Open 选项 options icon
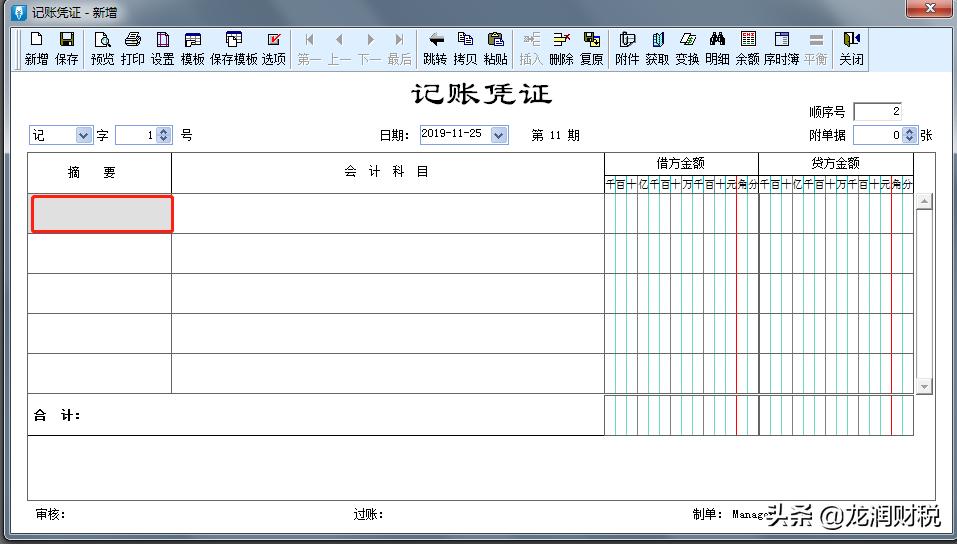The image size is (957, 544). [x=274, y=40]
